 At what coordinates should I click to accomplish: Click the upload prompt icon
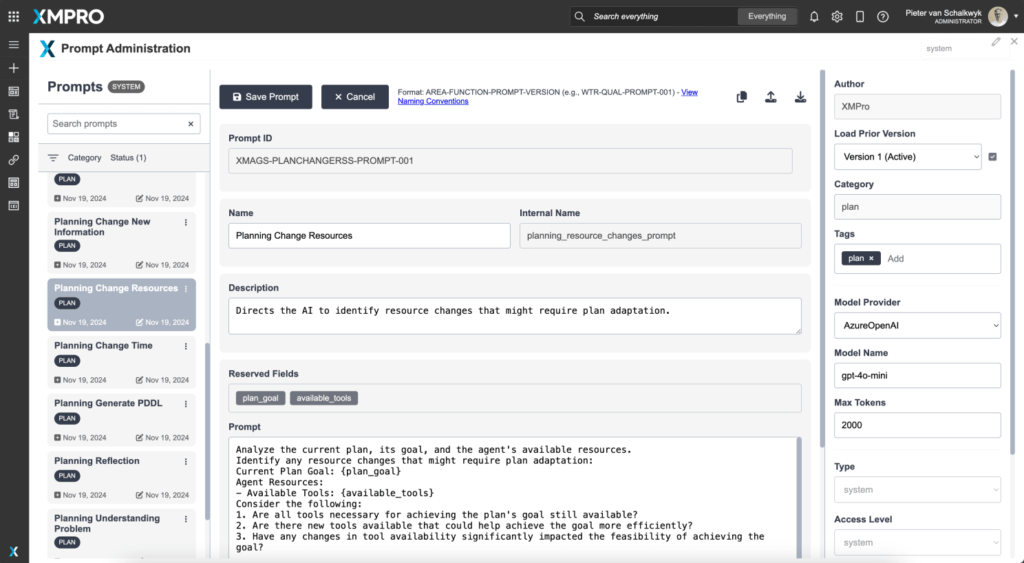coord(770,97)
